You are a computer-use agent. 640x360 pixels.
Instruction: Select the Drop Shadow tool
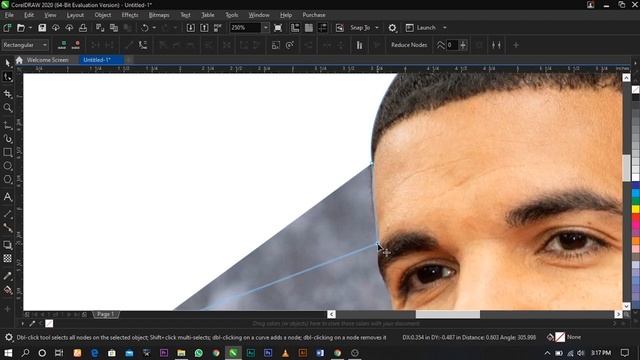tap(7, 244)
